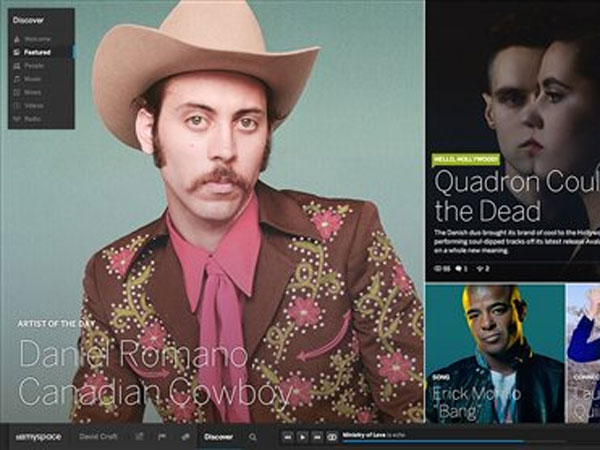Switch to the Discover tab in bottom bar
600x450 pixels.
point(218,437)
